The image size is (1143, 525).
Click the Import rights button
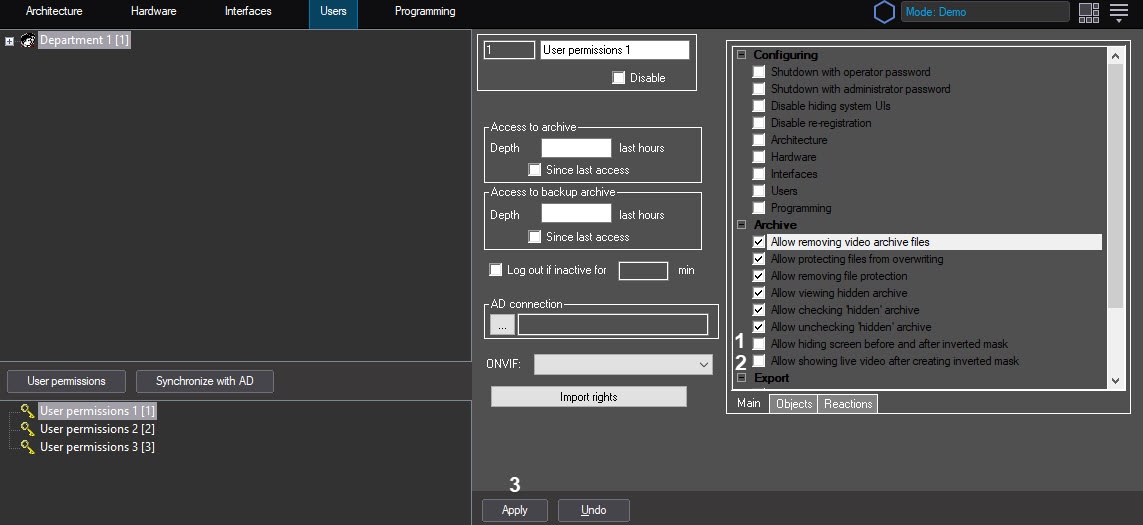click(x=588, y=397)
